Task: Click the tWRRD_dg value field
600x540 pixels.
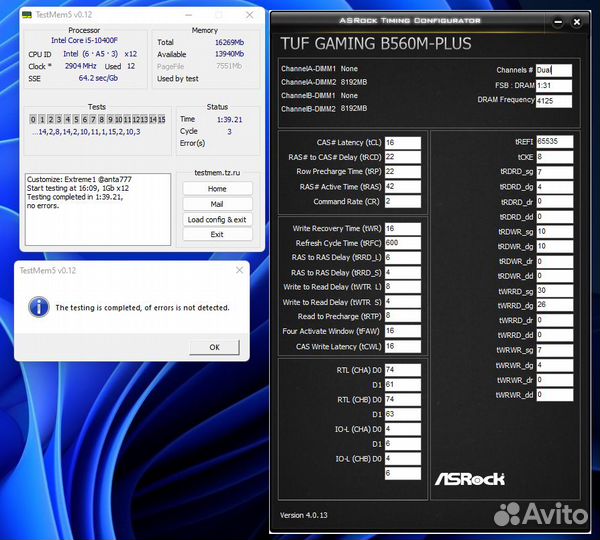Action: click(x=554, y=305)
